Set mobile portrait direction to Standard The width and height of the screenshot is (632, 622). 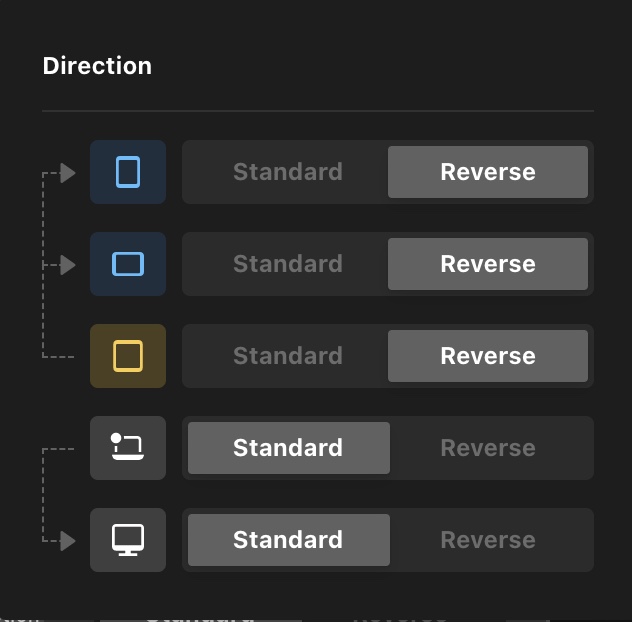click(287, 172)
